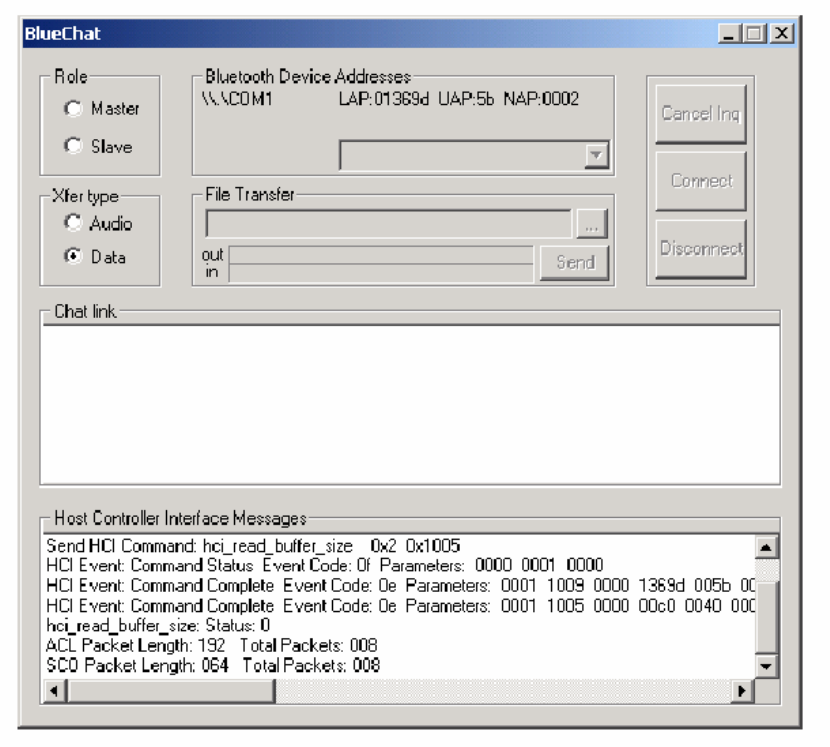The width and height of the screenshot is (830, 747).
Task: Click the HCI messages scroll up arrow
Action: coord(765,547)
